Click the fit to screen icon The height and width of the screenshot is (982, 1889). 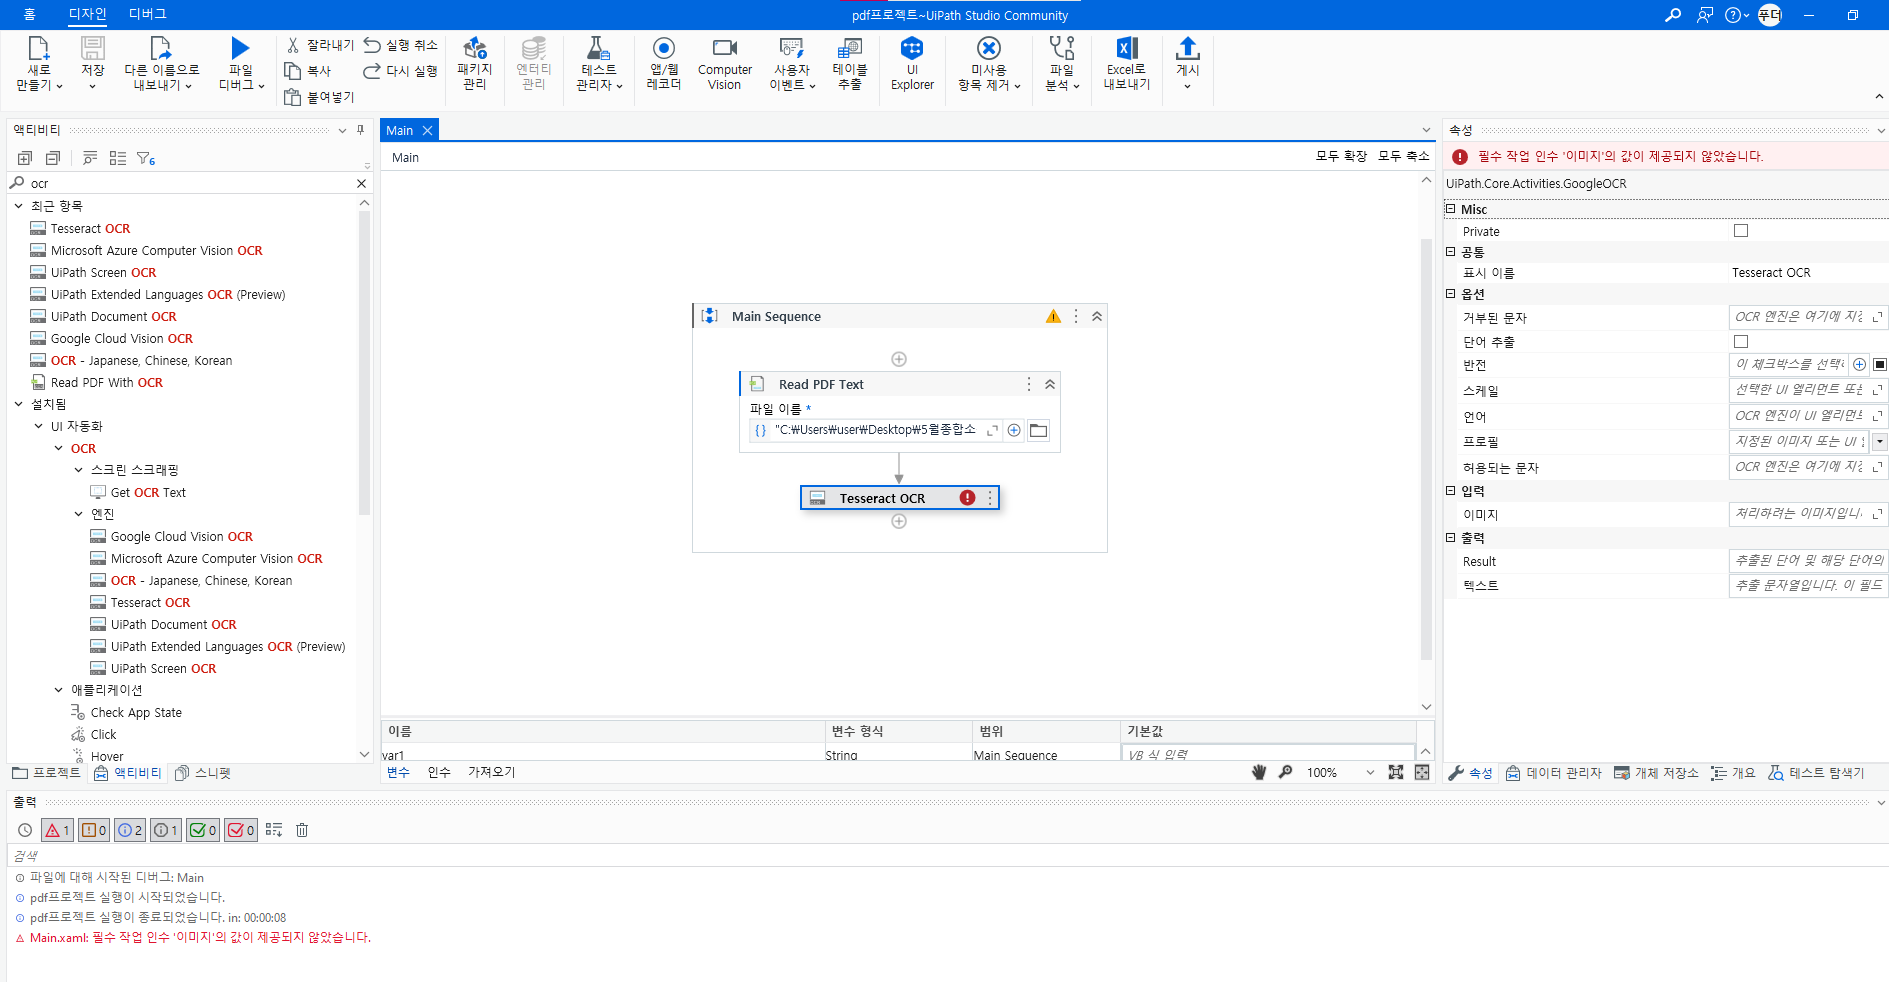pyautogui.click(x=1396, y=772)
